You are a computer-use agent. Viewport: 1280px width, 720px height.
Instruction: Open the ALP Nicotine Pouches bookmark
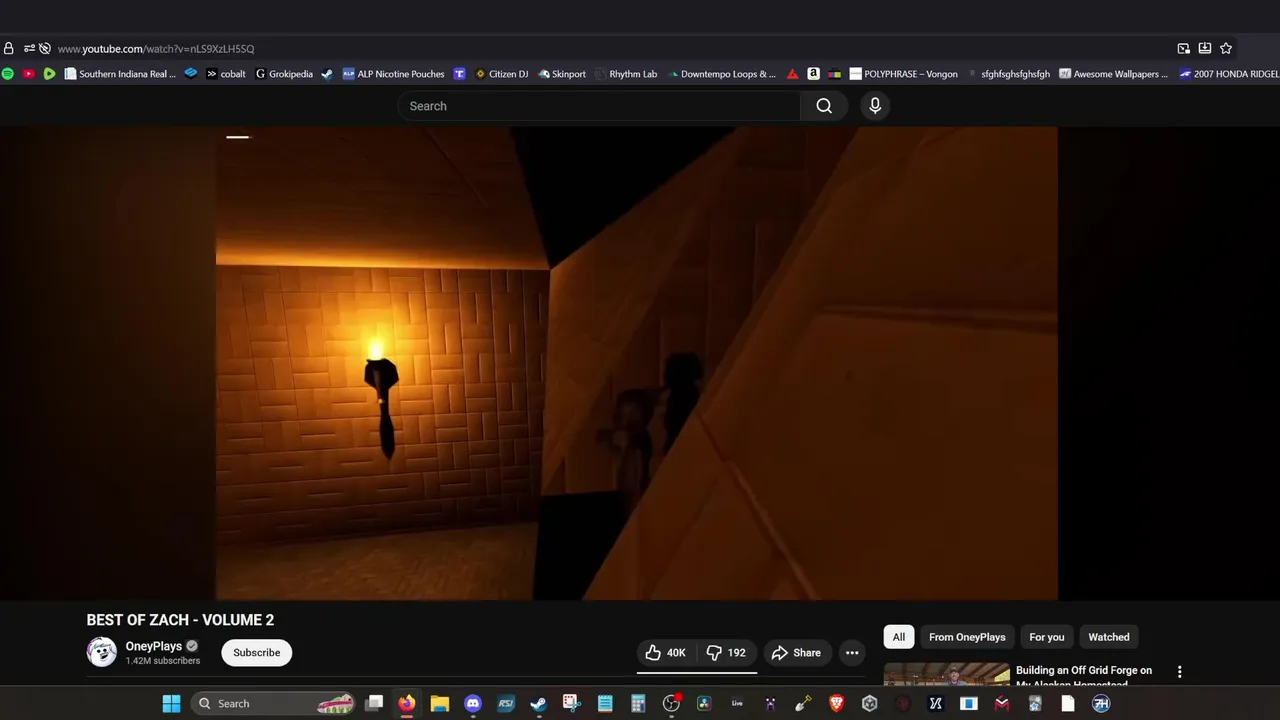point(393,74)
